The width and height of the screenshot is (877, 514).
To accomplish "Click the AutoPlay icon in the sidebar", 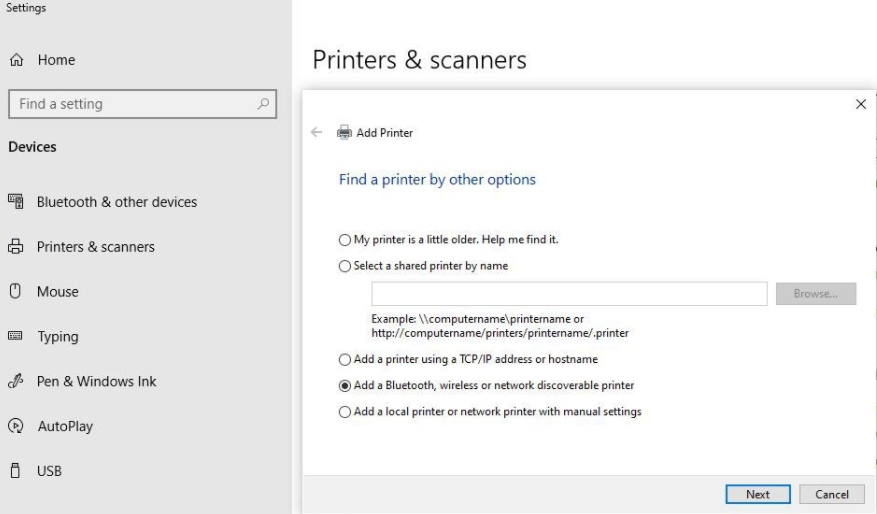I will click(x=16, y=426).
